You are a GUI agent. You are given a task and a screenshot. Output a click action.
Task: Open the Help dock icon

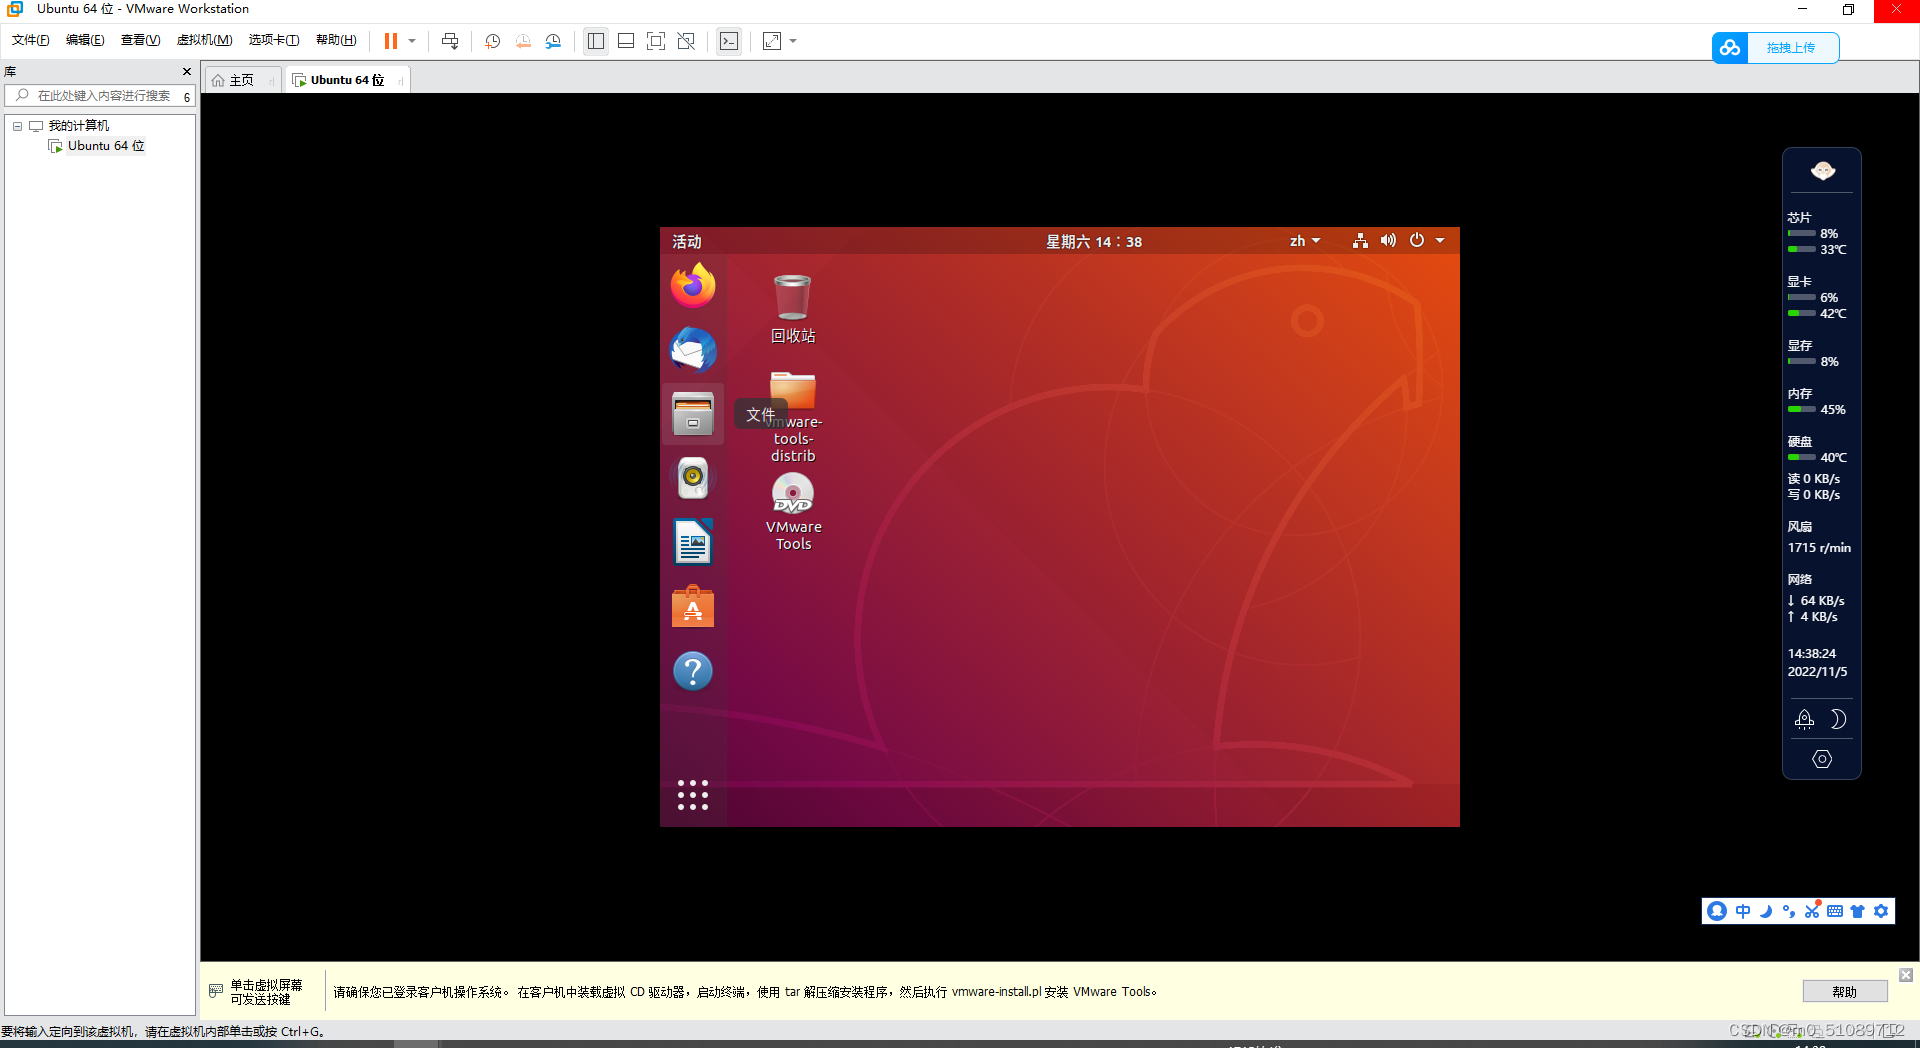[693, 671]
